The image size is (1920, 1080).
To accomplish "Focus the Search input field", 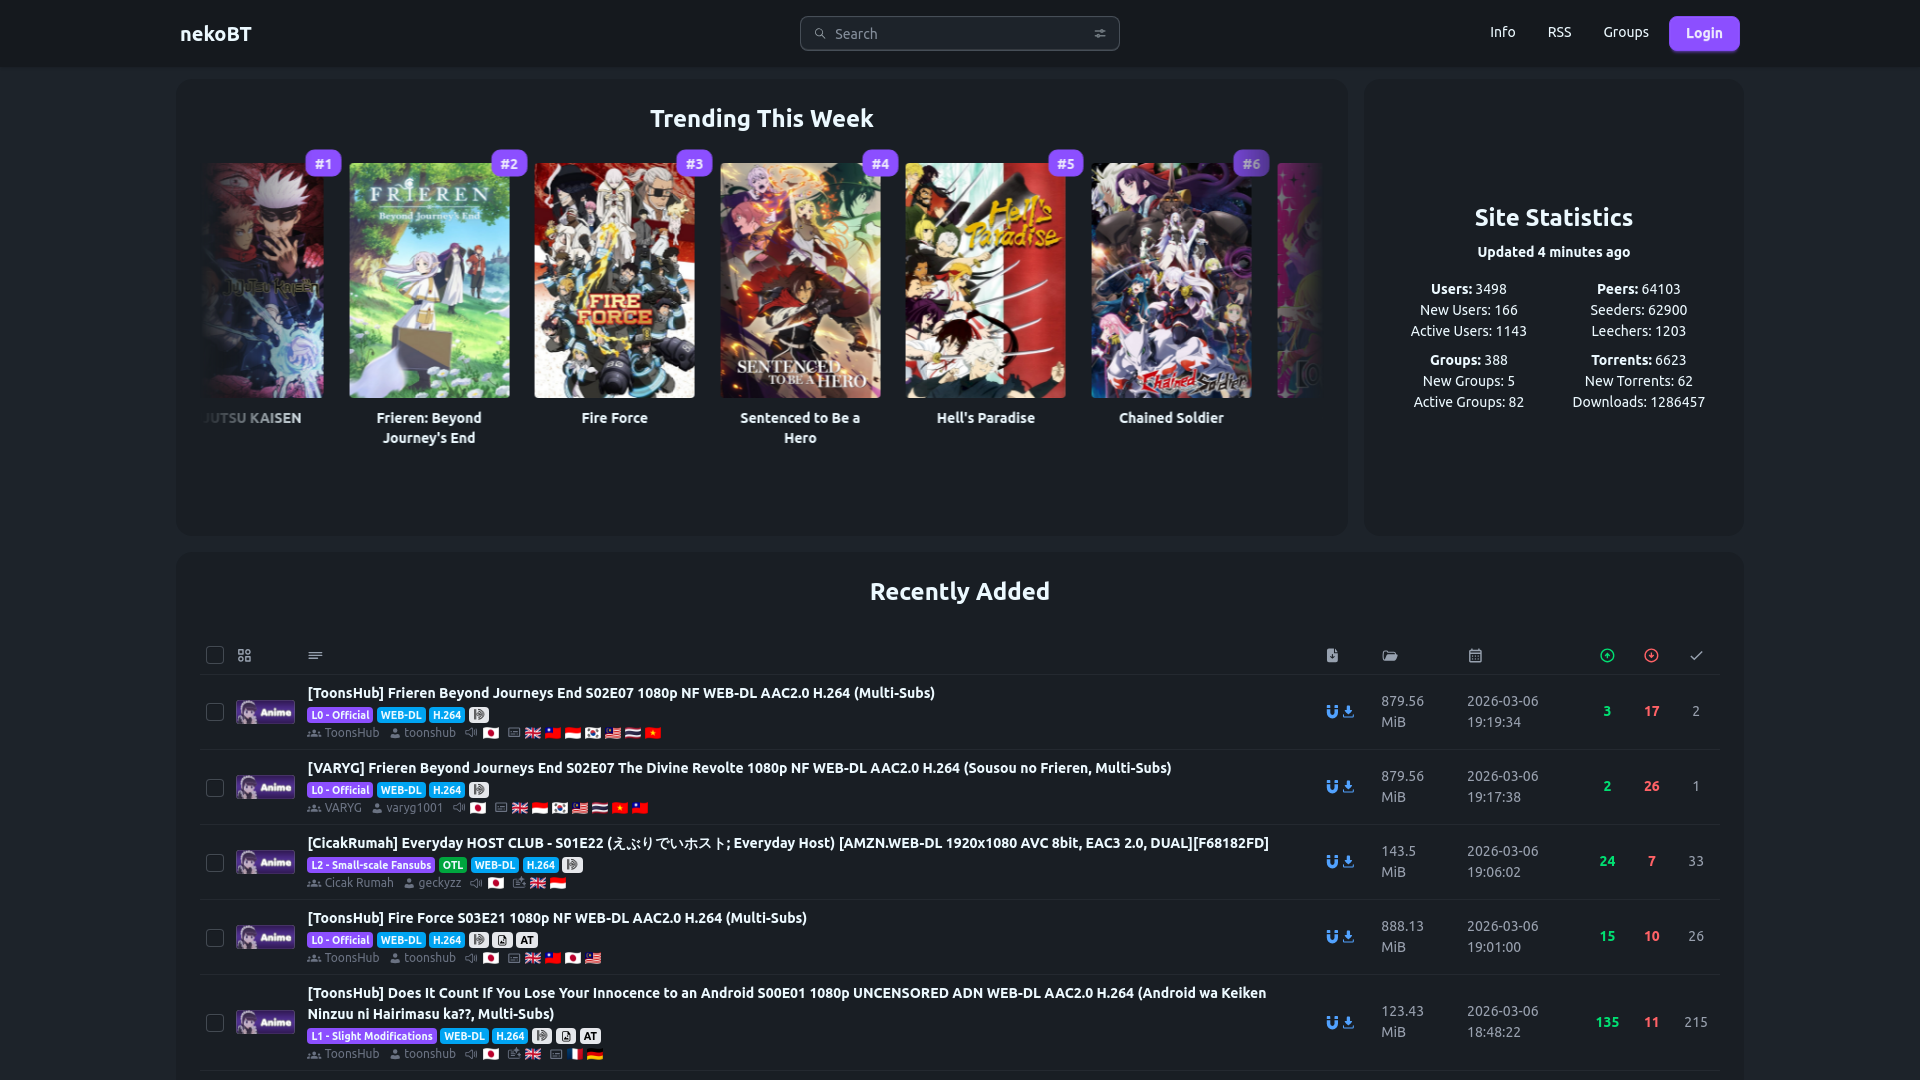I will click(960, 34).
